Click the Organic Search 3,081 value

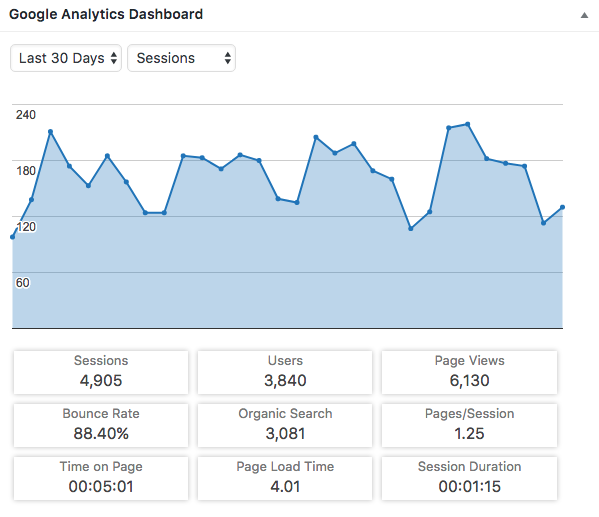(285, 434)
